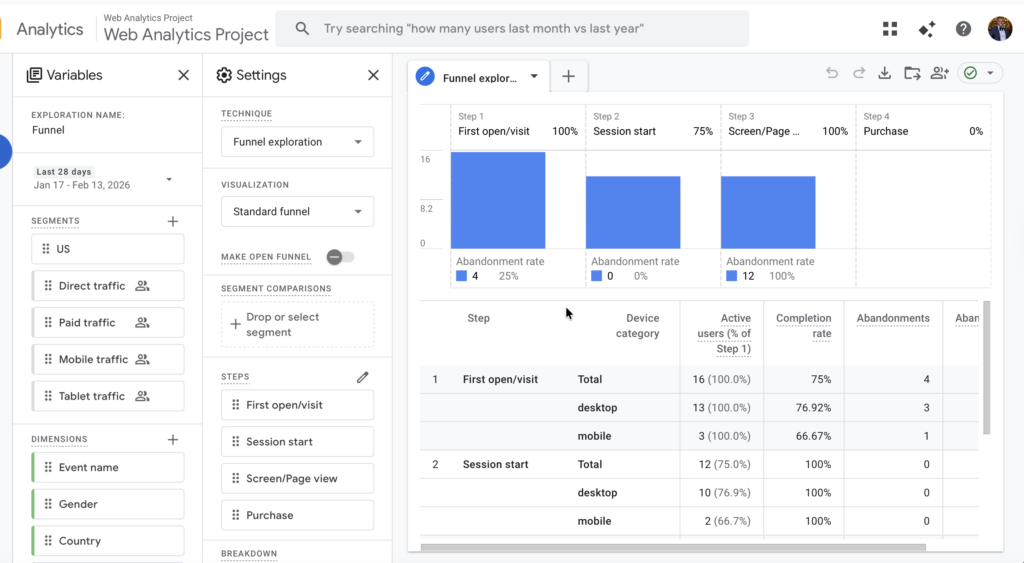Screen dimensions: 1024x563
Task: Download the exploration via export icon
Action: (x=884, y=73)
